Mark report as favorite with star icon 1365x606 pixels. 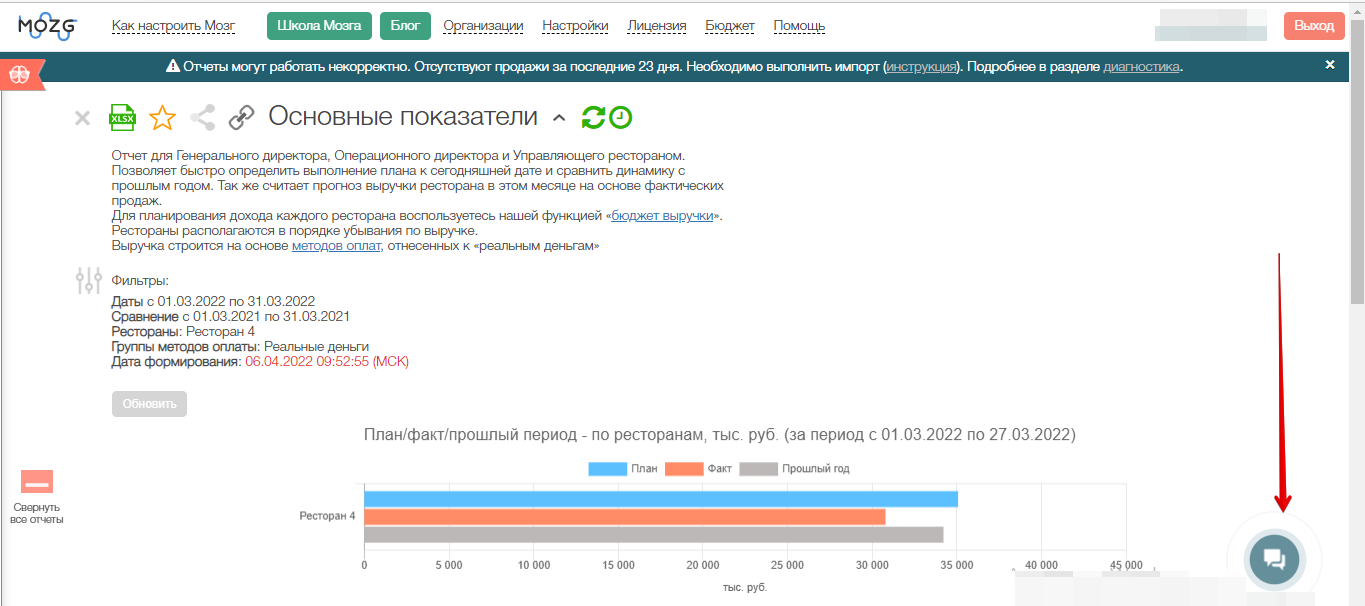pos(162,118)
